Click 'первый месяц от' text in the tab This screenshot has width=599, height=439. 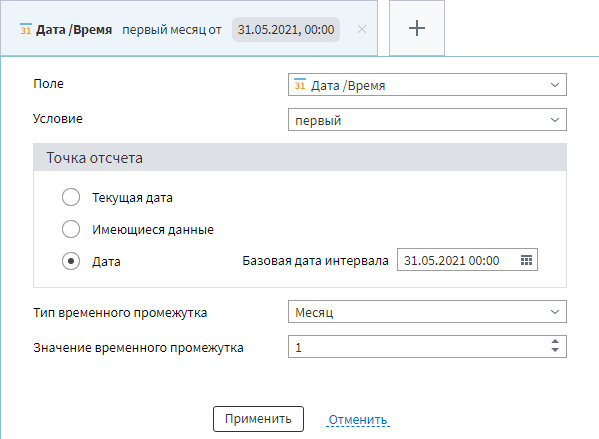click(x=172, y=29)
